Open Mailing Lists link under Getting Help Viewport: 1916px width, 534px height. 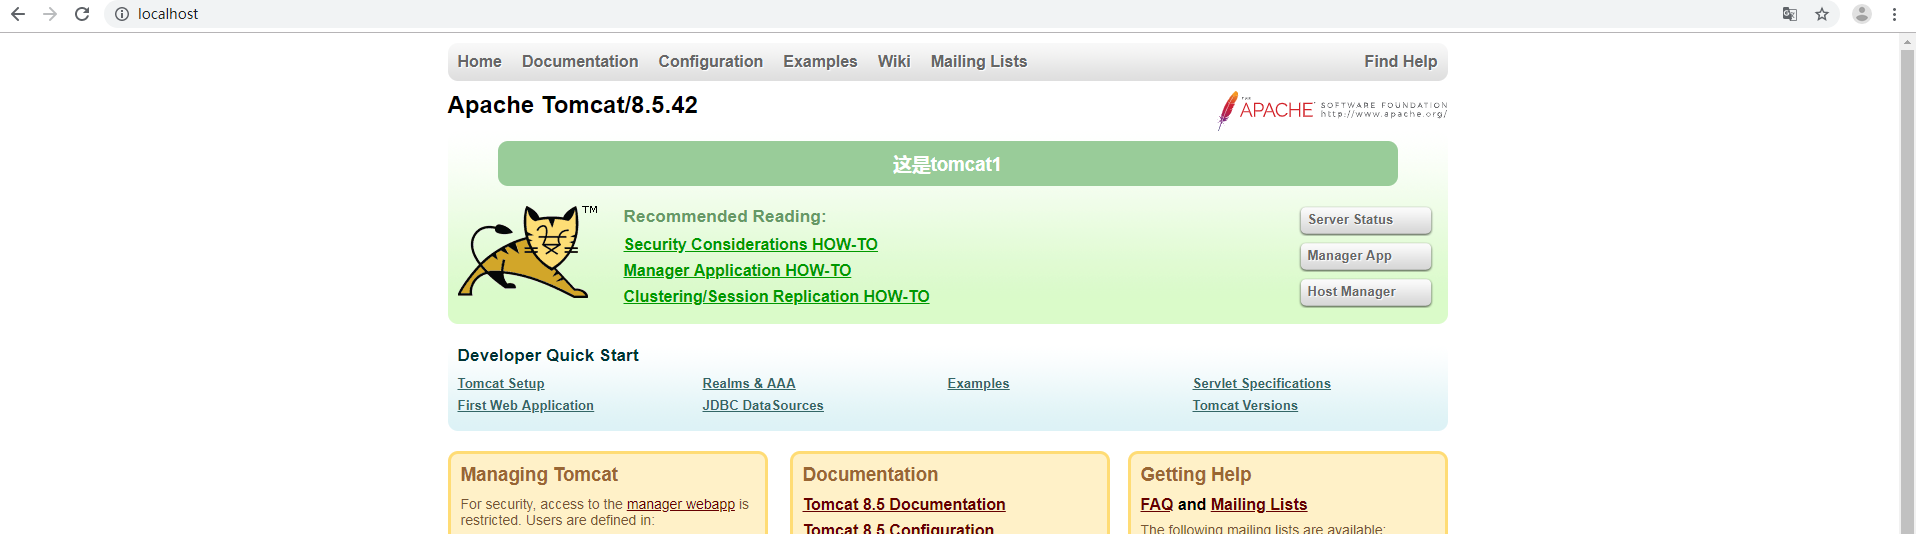pos(1259,504)
